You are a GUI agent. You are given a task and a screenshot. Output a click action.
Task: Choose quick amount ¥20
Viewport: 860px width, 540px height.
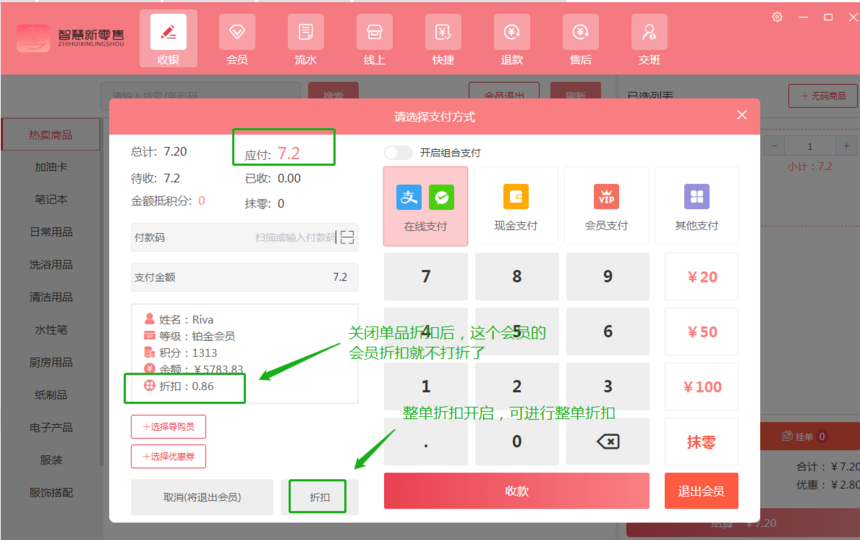[701, 276]
